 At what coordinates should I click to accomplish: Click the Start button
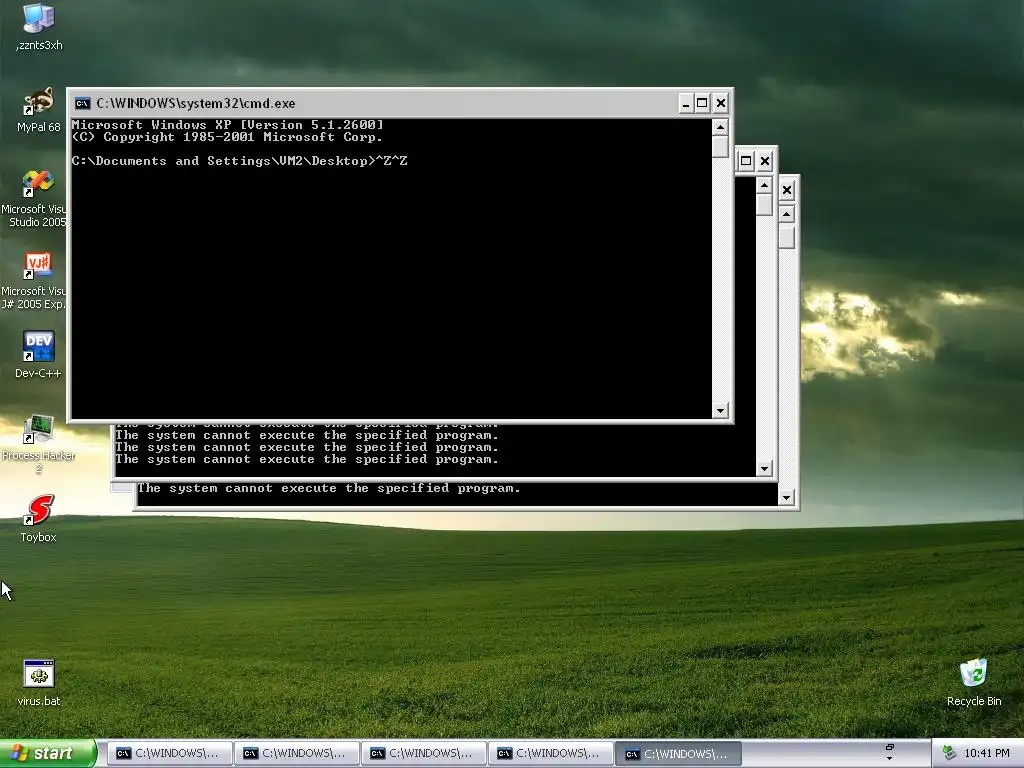[48, 754]
